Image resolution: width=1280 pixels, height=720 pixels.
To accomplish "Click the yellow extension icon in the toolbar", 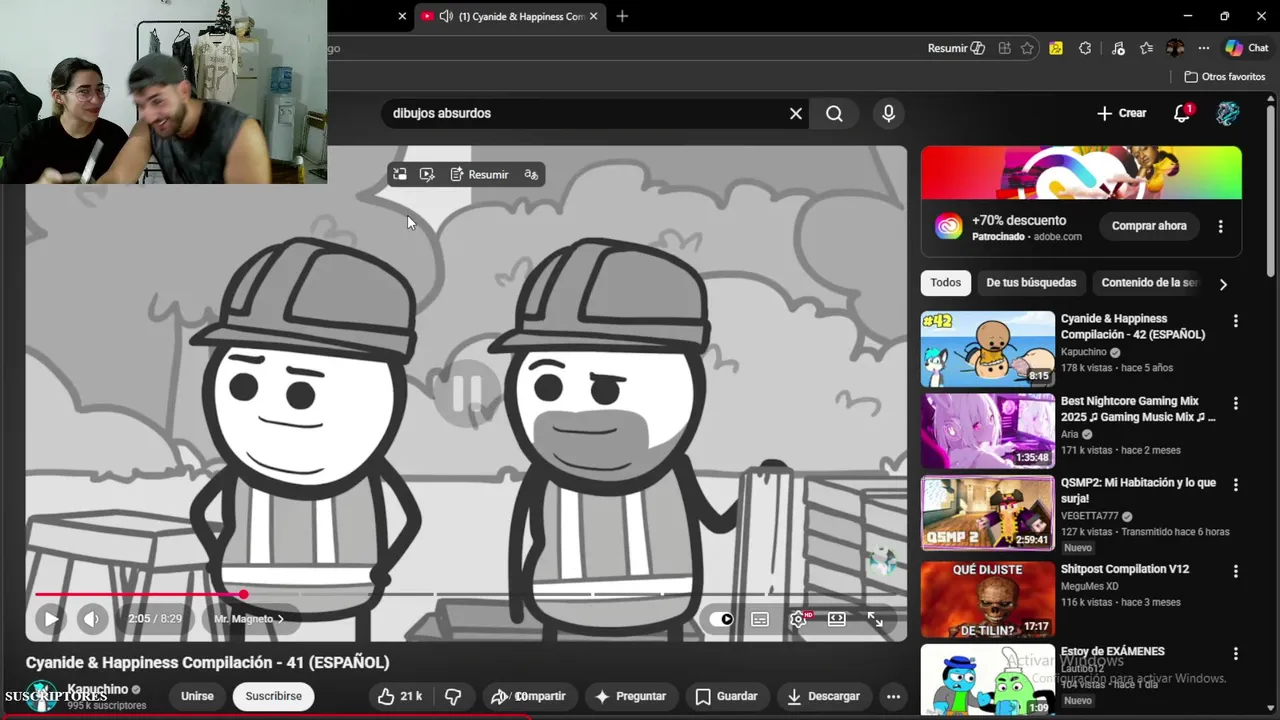I will click(1056, 48).
